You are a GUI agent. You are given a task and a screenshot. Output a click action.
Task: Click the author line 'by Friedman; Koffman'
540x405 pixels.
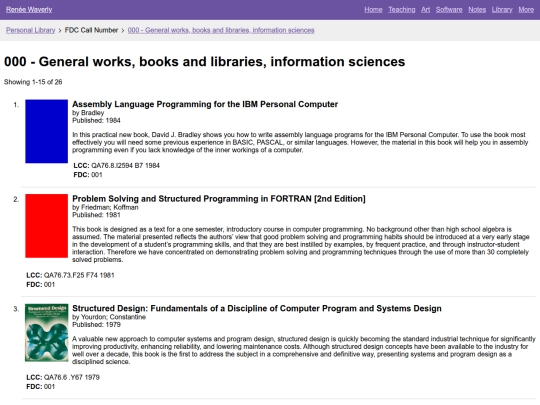pos(105,207)
